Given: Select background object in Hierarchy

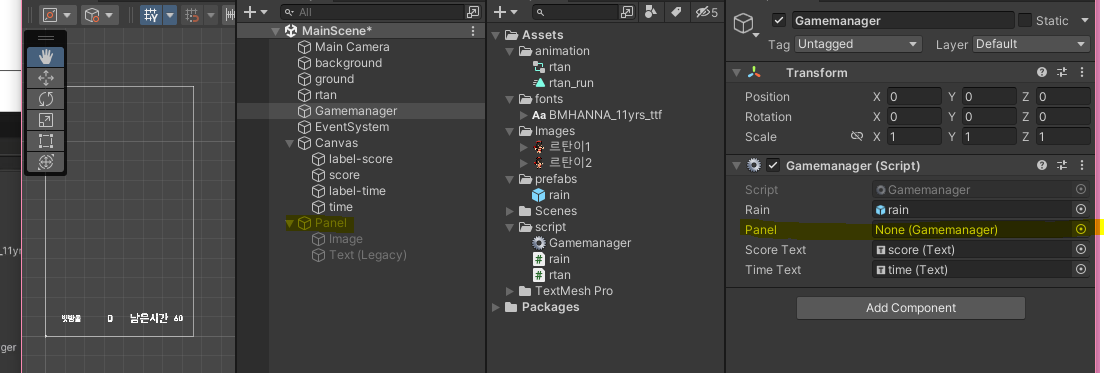Looking at the screenshot, I should click(349, 63).
